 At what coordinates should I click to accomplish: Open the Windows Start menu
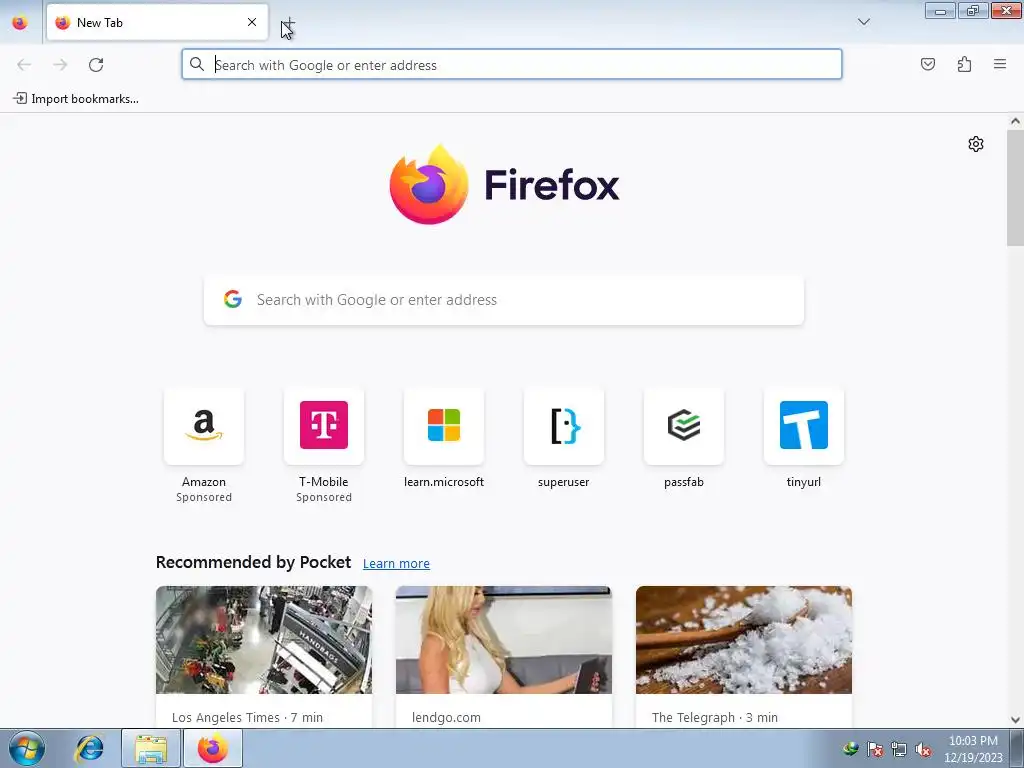tap(27, 748)
